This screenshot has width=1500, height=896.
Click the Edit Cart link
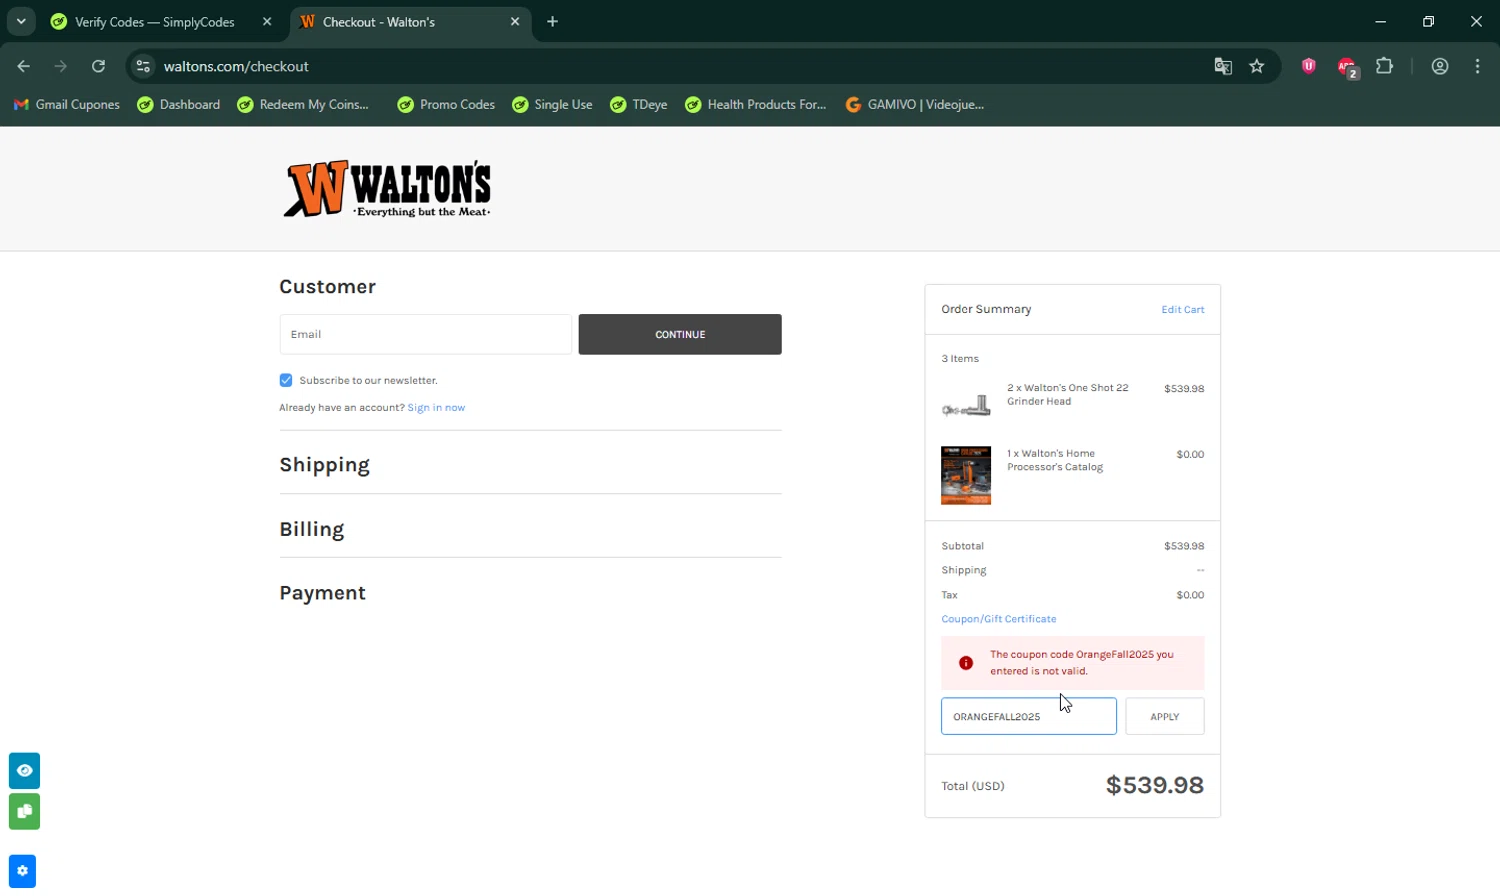click(1182, 309)
